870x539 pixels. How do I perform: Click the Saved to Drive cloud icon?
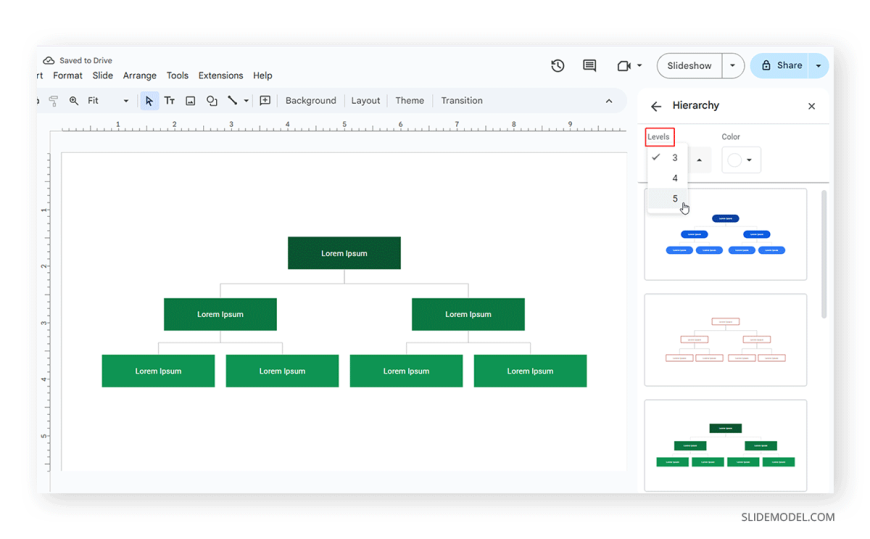point(49,60)
